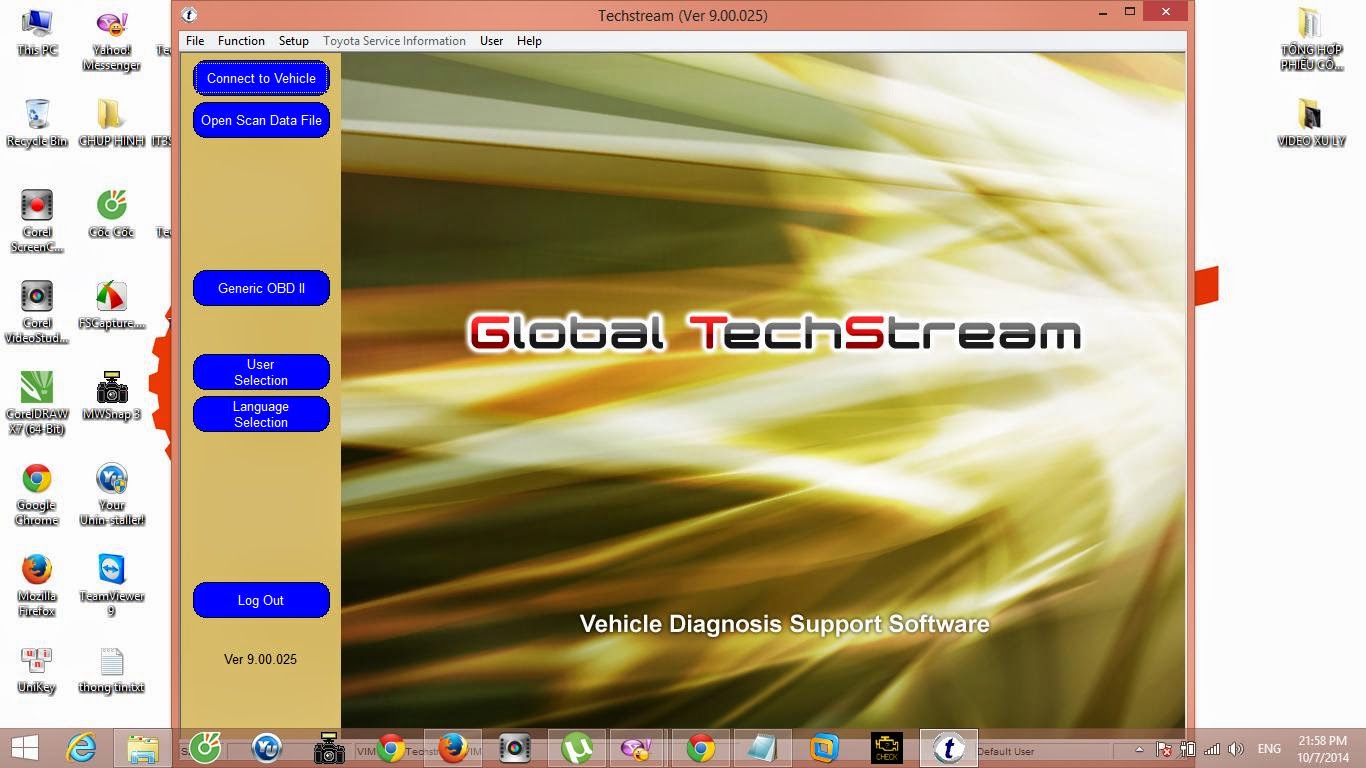Select the FSCapture desktop icon
This screenshot has width=1366, height=768.
pyautogui.click(x=111, y=305)
